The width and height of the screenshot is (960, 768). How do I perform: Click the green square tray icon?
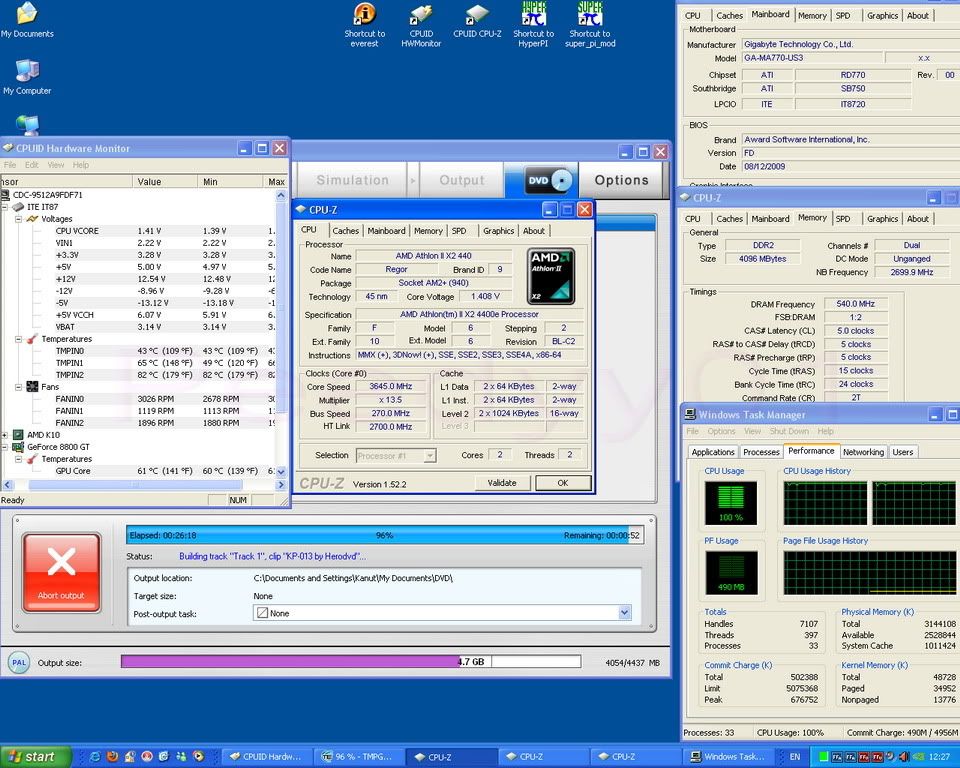[x=823, y=757]
